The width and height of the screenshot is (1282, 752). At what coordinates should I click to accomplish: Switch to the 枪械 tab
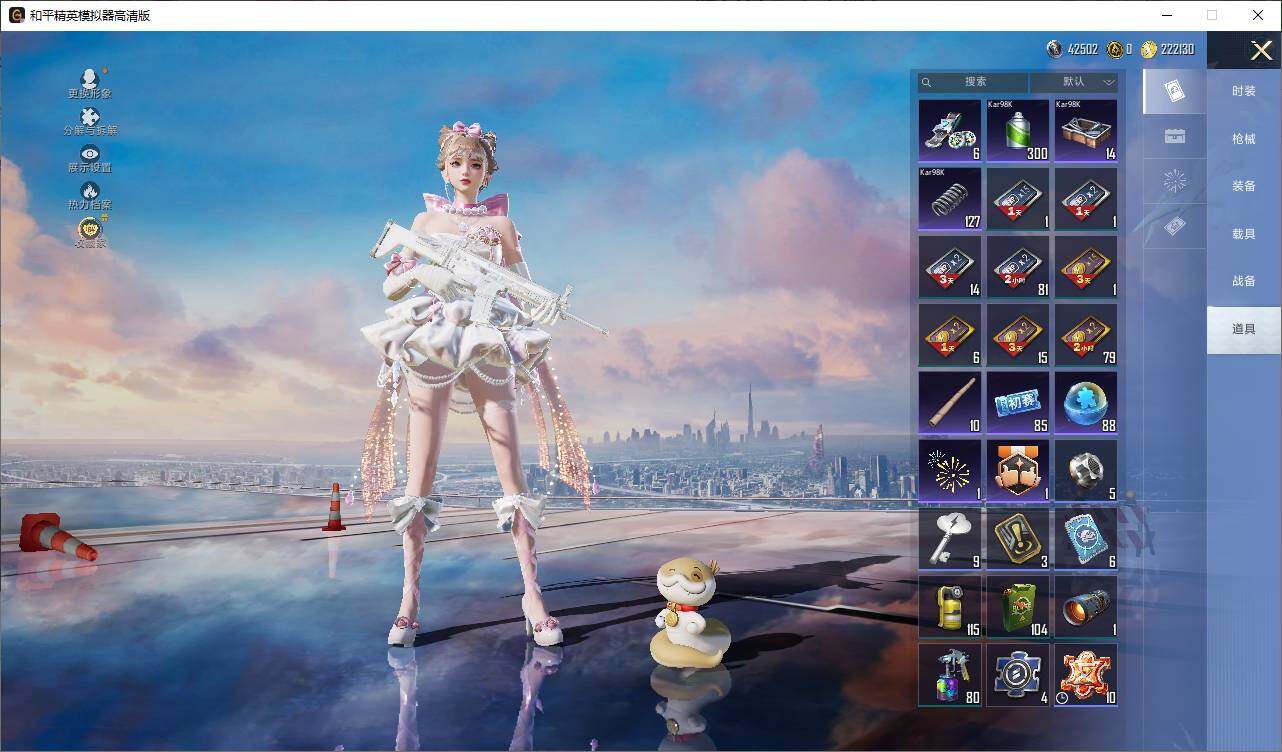click(x=1244, y=139)
